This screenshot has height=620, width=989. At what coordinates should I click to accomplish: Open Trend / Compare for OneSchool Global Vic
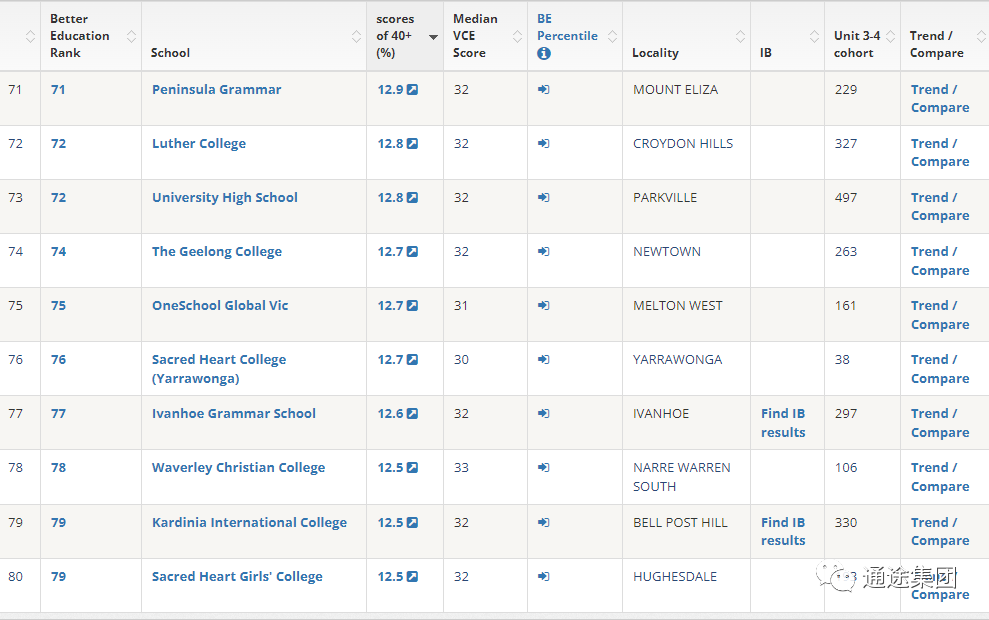coord(940,315)
